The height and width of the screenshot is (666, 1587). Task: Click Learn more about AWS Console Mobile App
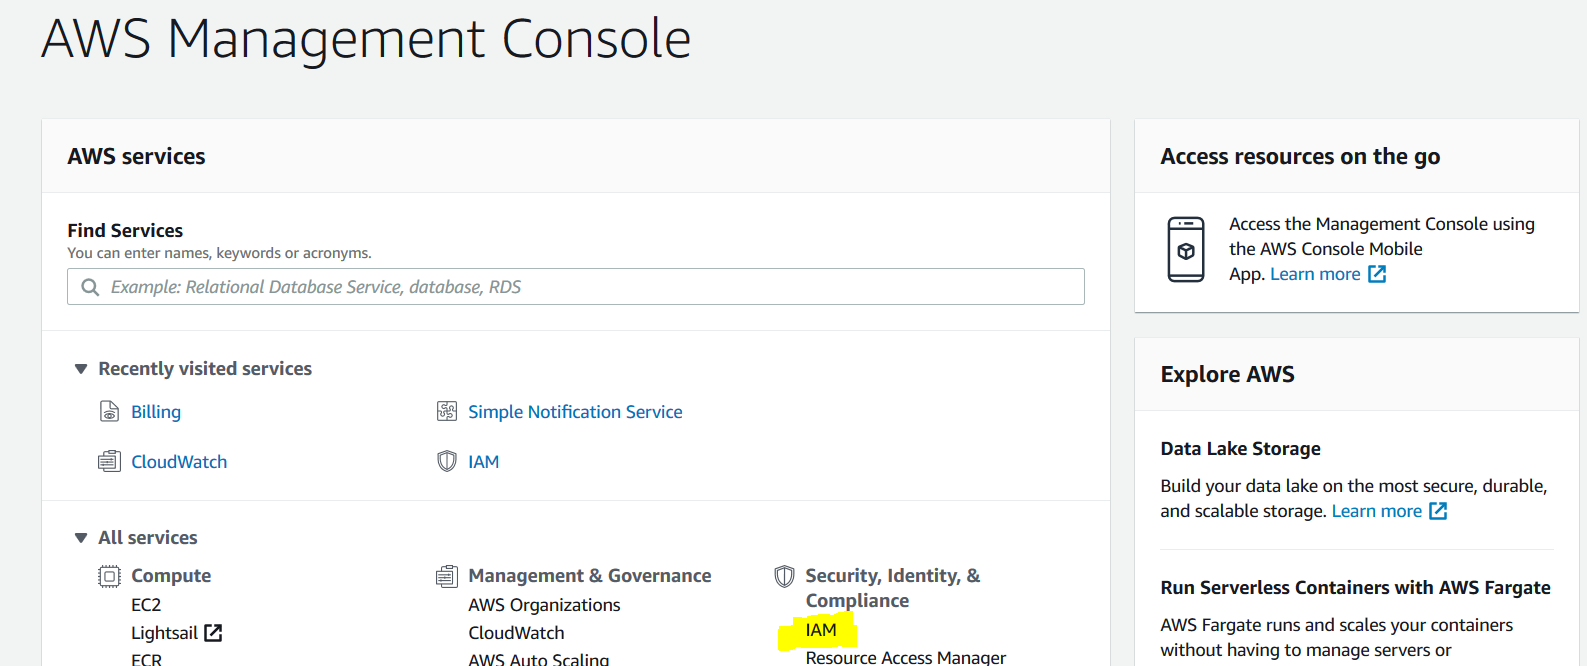click(x=1315, y=274)
